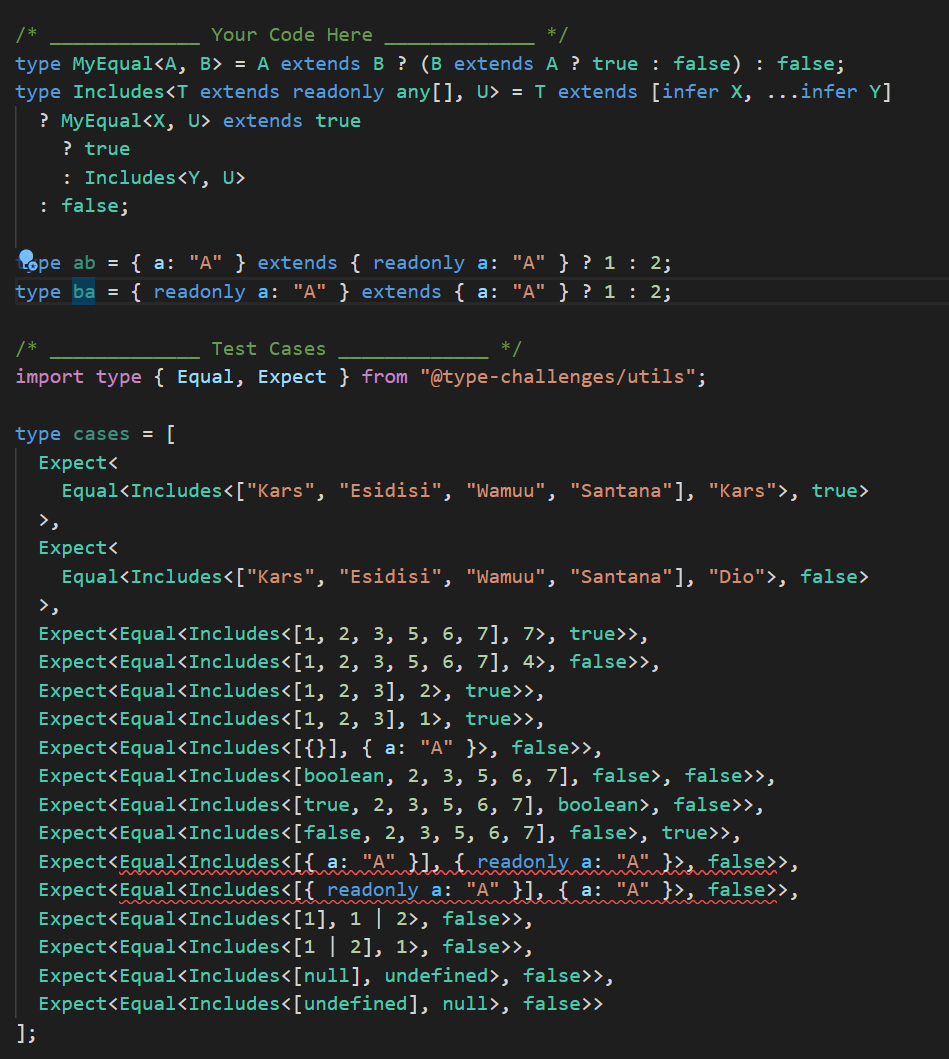The height and width of the screenshot is (1059, 949).
Task: Click the 'ab' type alias name
Action: pos(84,263)
